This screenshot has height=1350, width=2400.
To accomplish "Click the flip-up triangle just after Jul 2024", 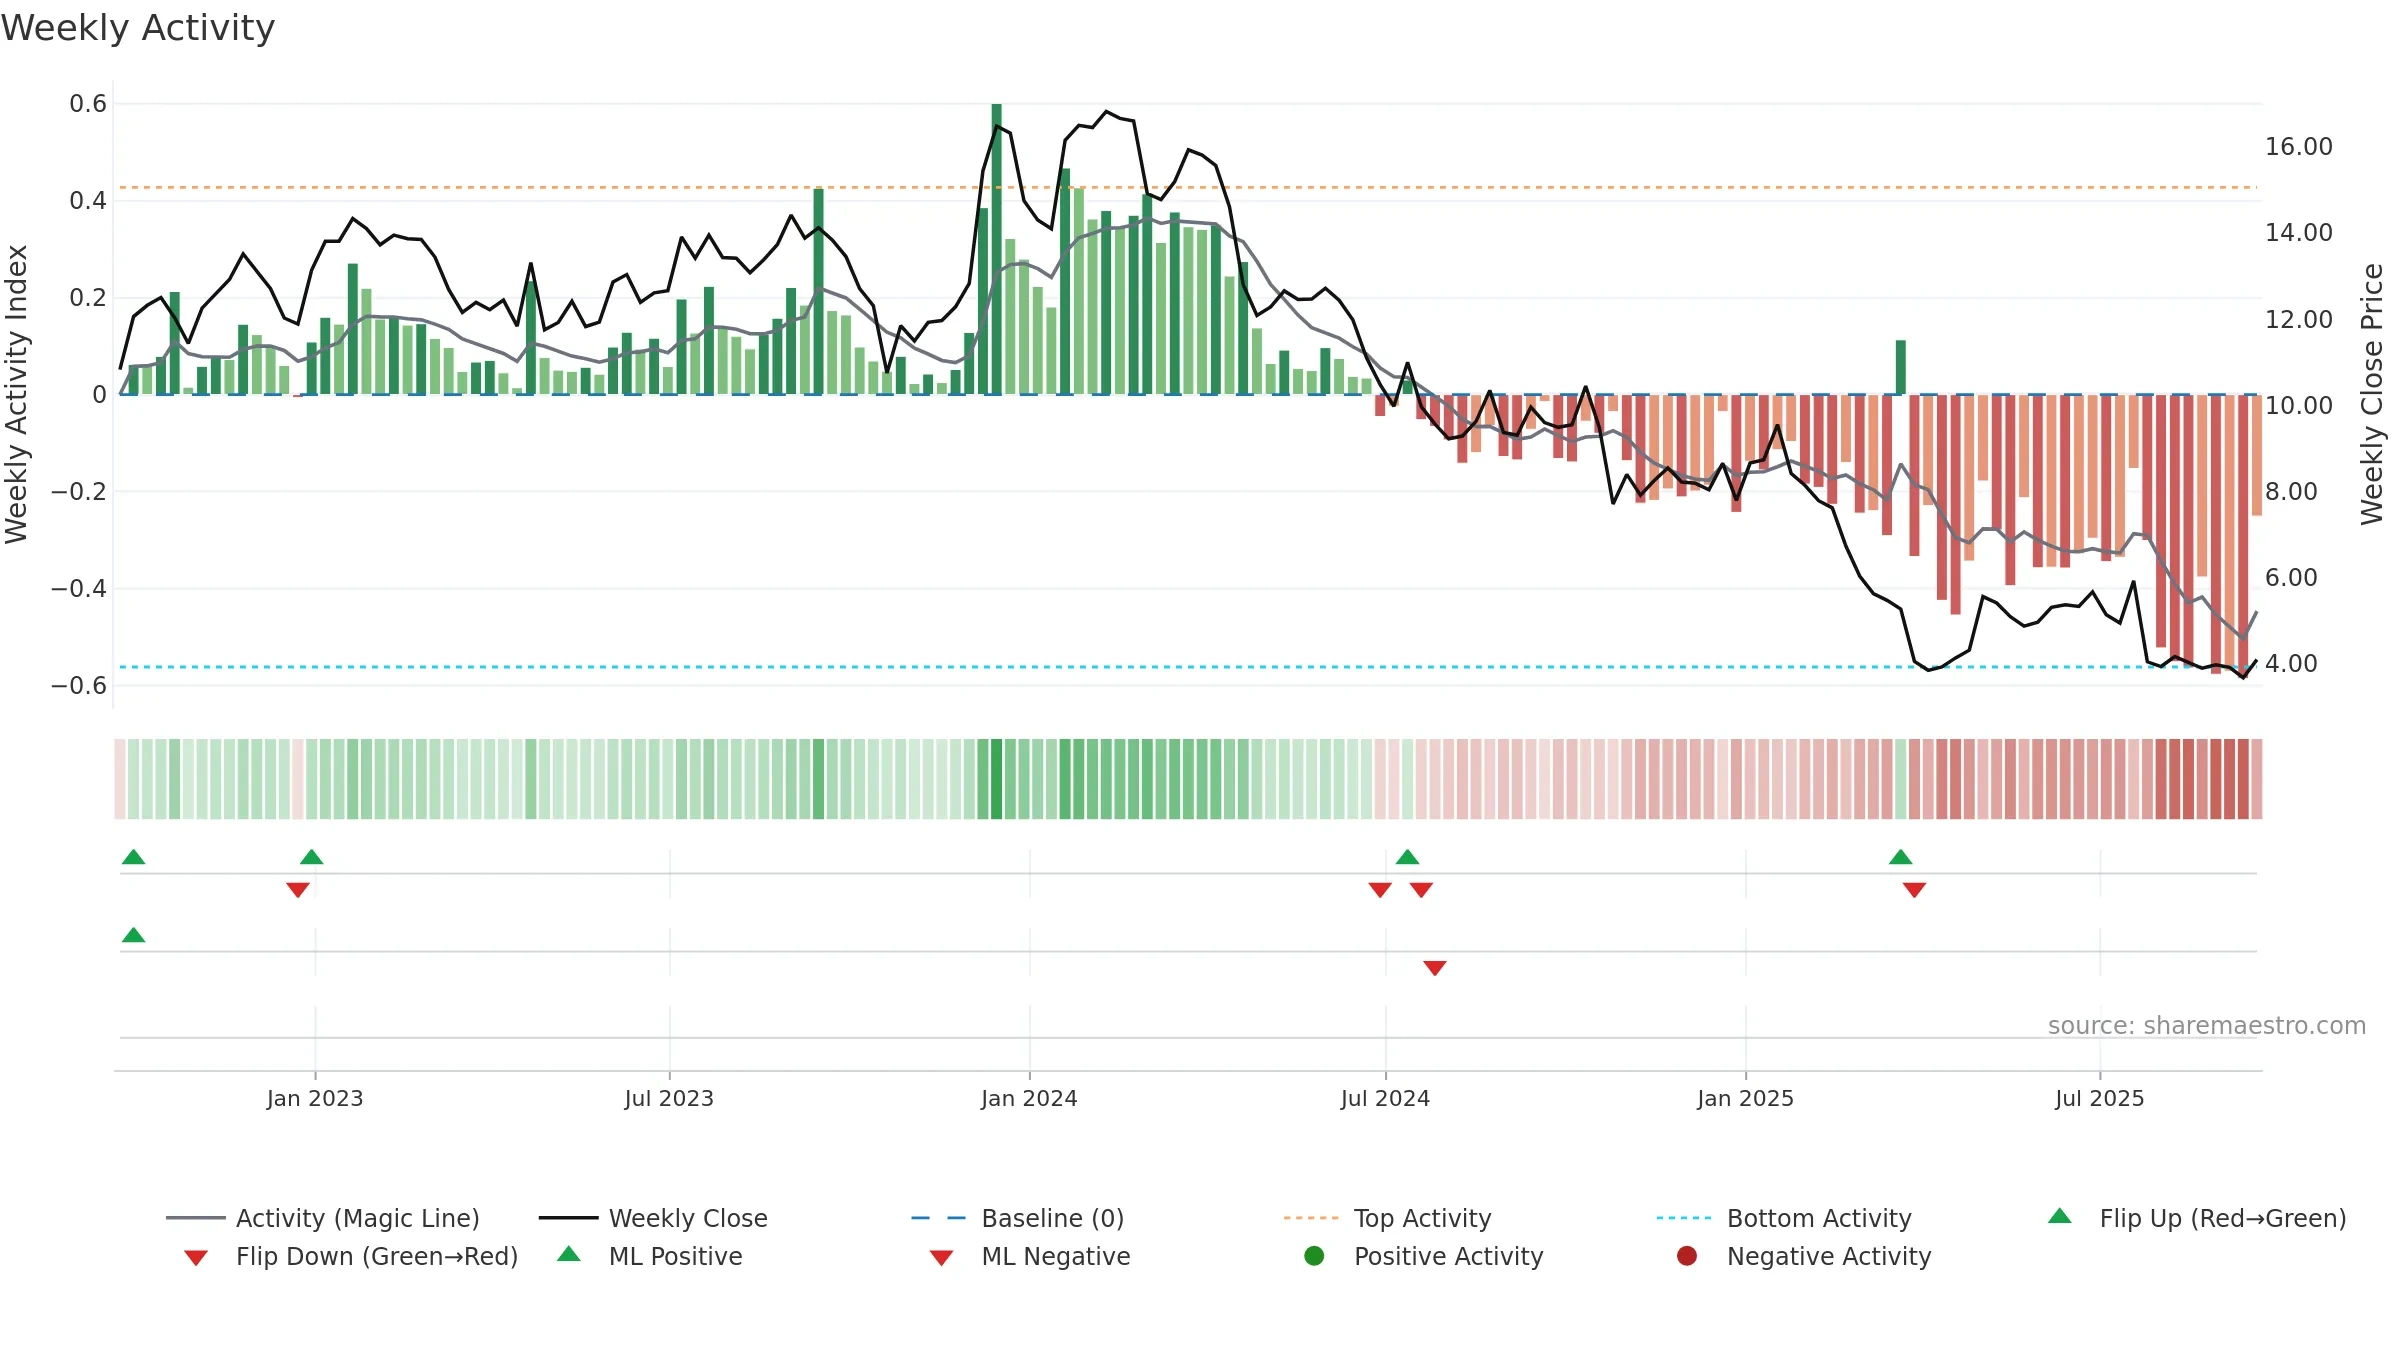I will tap(1407, 857).
